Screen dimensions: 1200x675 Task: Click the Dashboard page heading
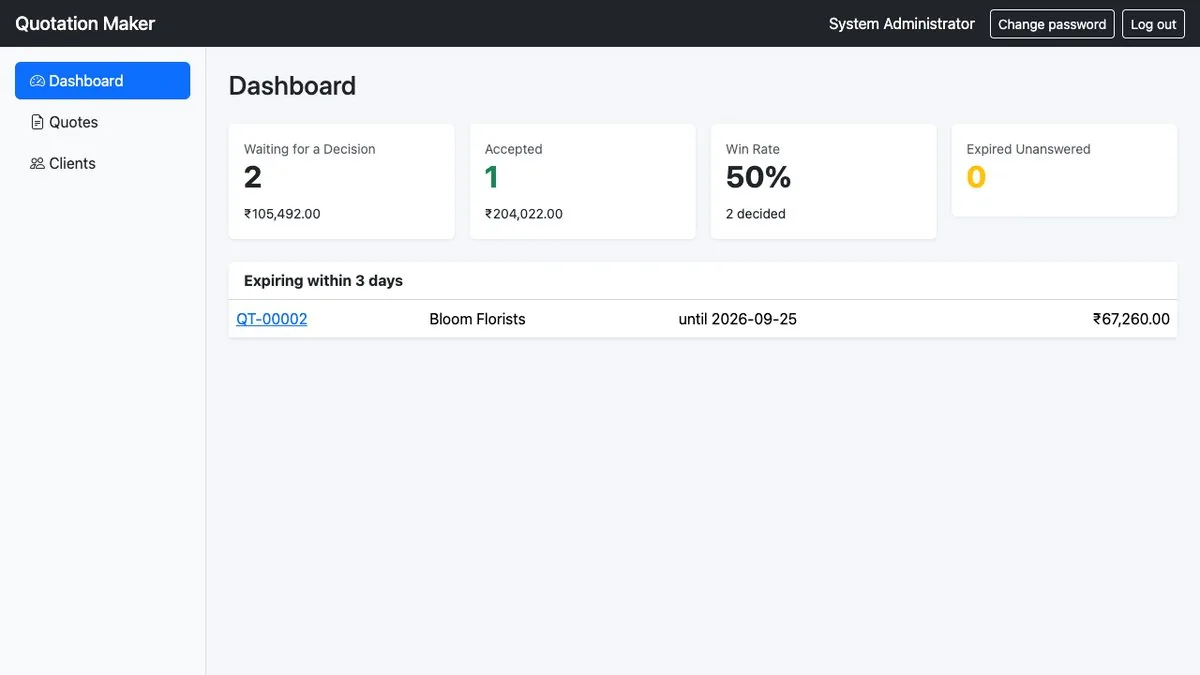click(x=292, y=86)
